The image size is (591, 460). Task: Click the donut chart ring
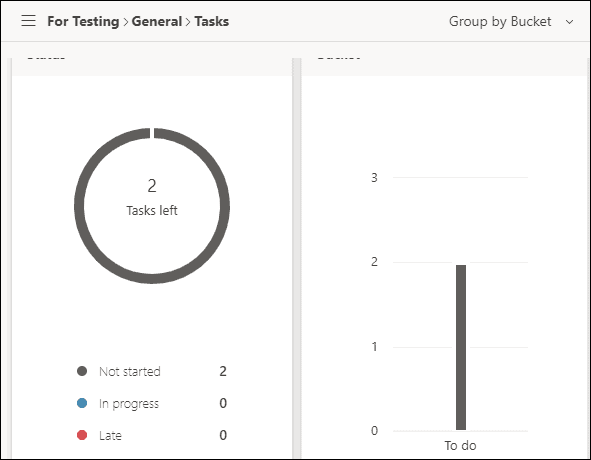tap(78, 205)
